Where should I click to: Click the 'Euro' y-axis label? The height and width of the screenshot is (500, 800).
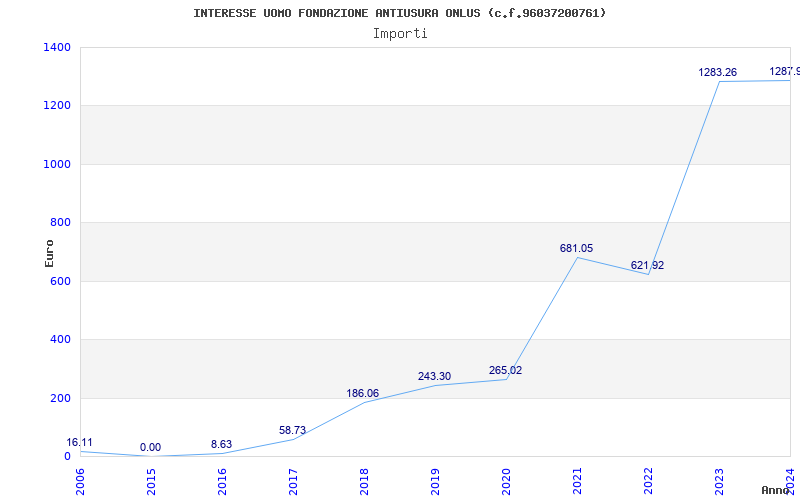(x=49, y=252)
